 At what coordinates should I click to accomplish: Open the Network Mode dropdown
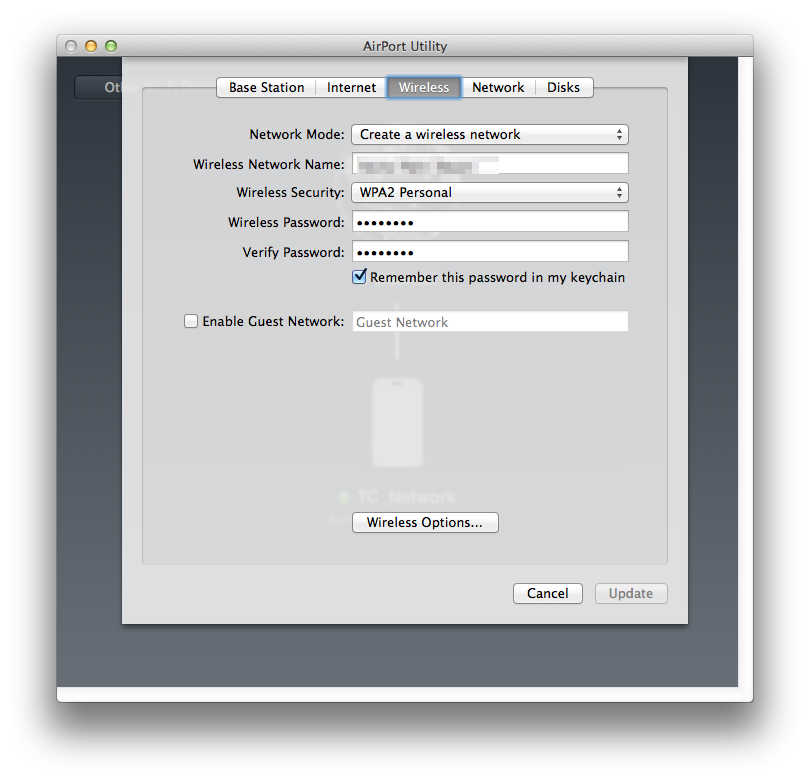(490, 134)
